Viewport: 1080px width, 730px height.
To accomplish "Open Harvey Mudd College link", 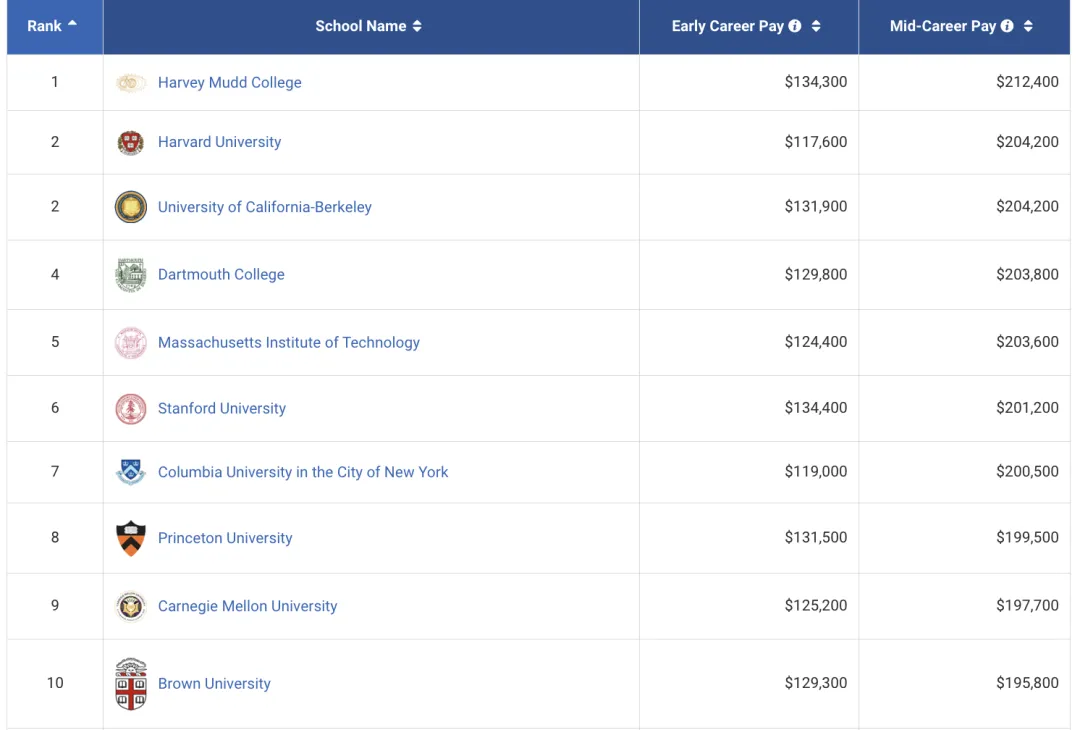I will click(229, 83).
